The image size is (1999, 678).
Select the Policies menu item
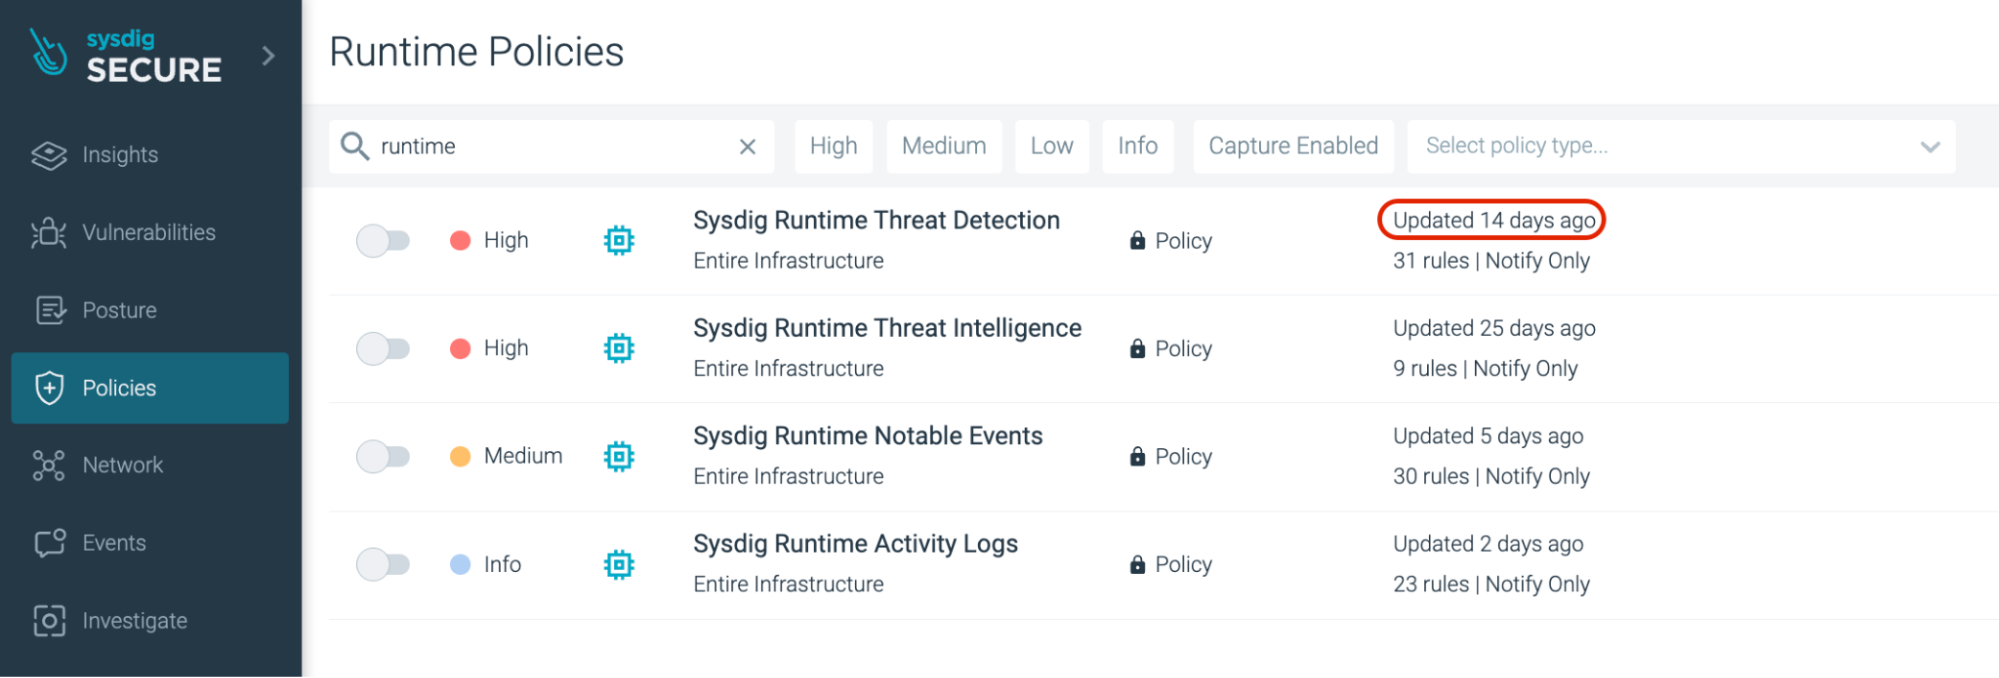click(x=150, y=388)
